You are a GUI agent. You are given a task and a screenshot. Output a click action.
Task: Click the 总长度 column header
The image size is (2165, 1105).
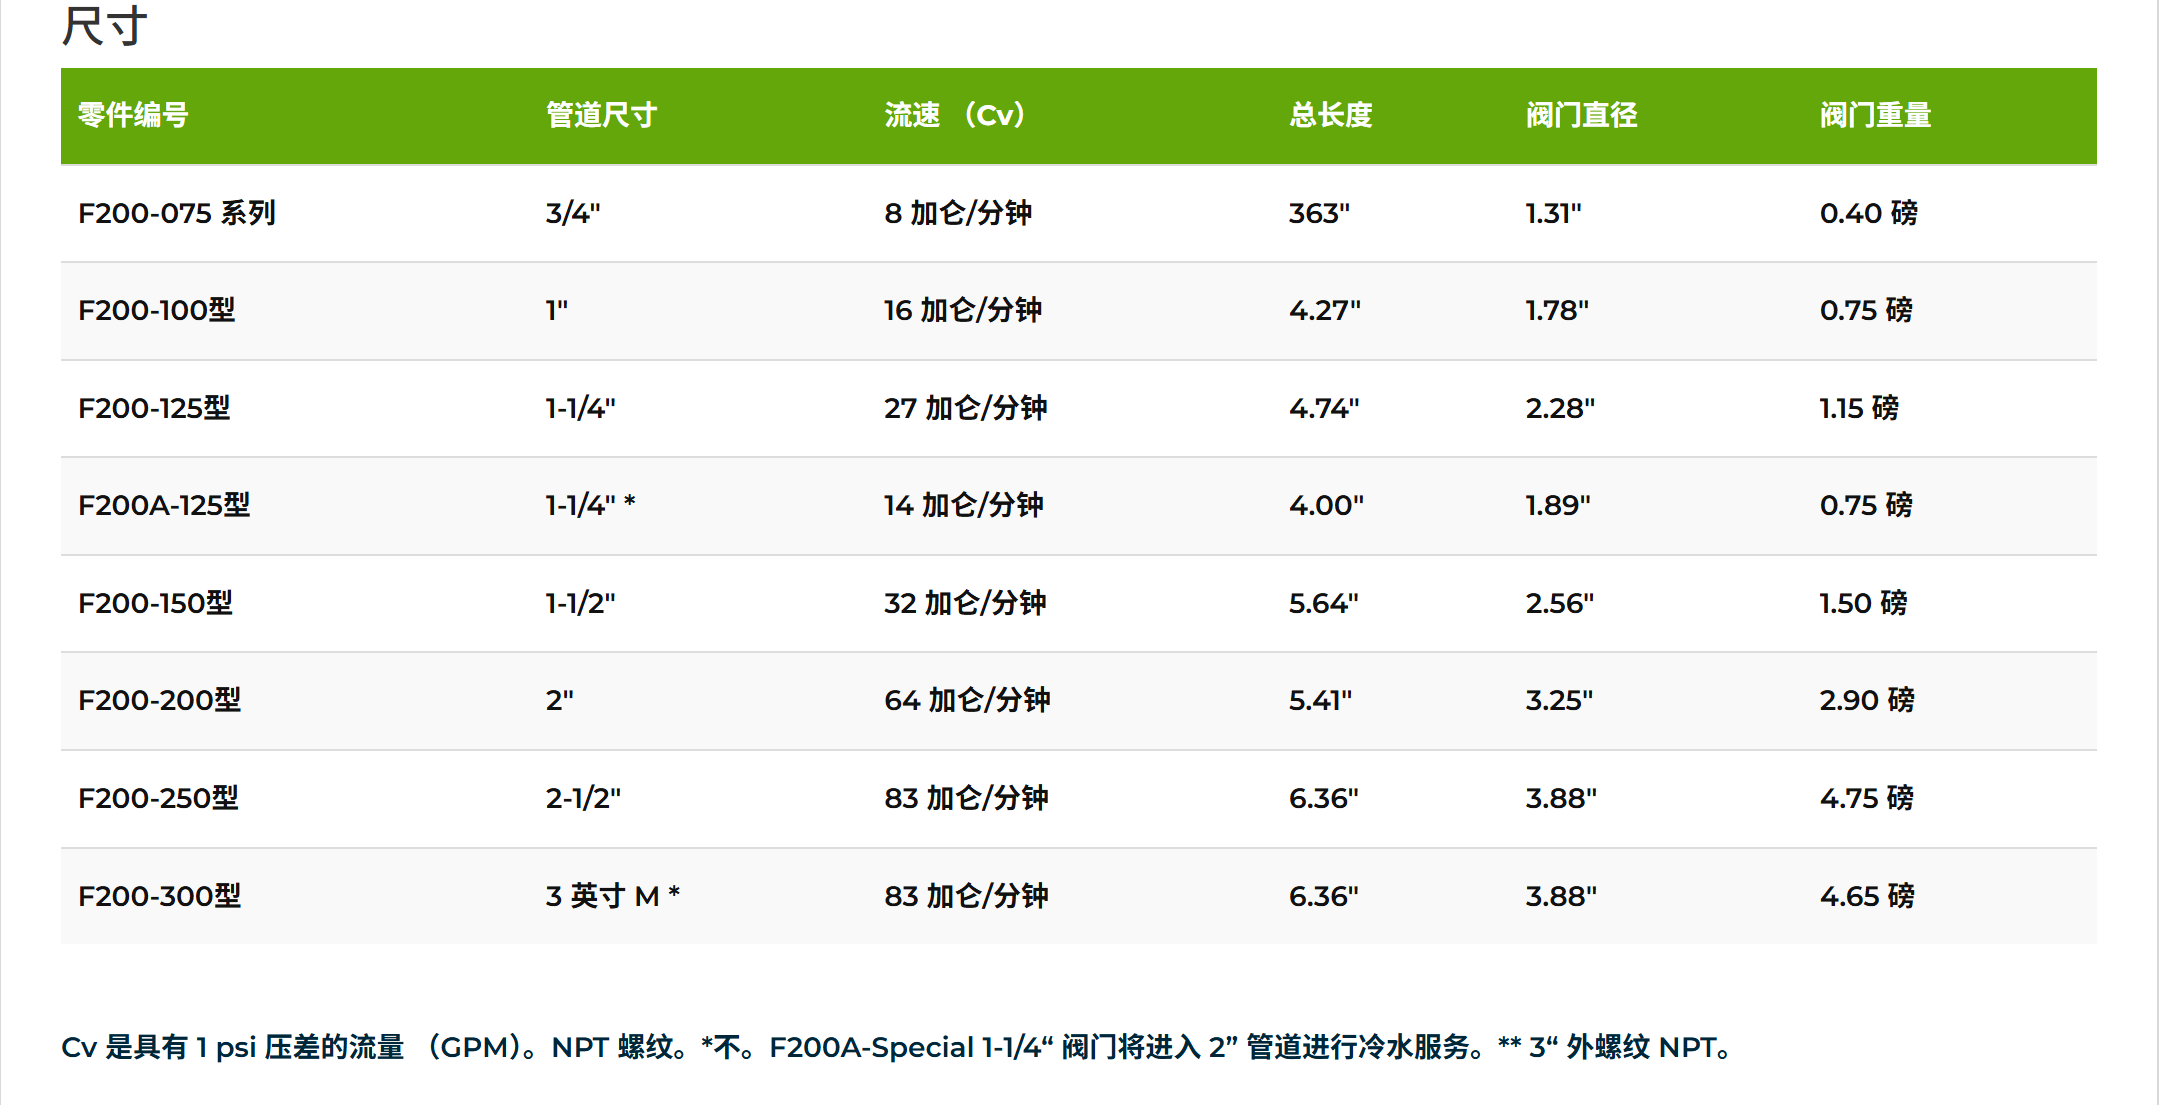pyautogui.click(x=1330, y=116)
